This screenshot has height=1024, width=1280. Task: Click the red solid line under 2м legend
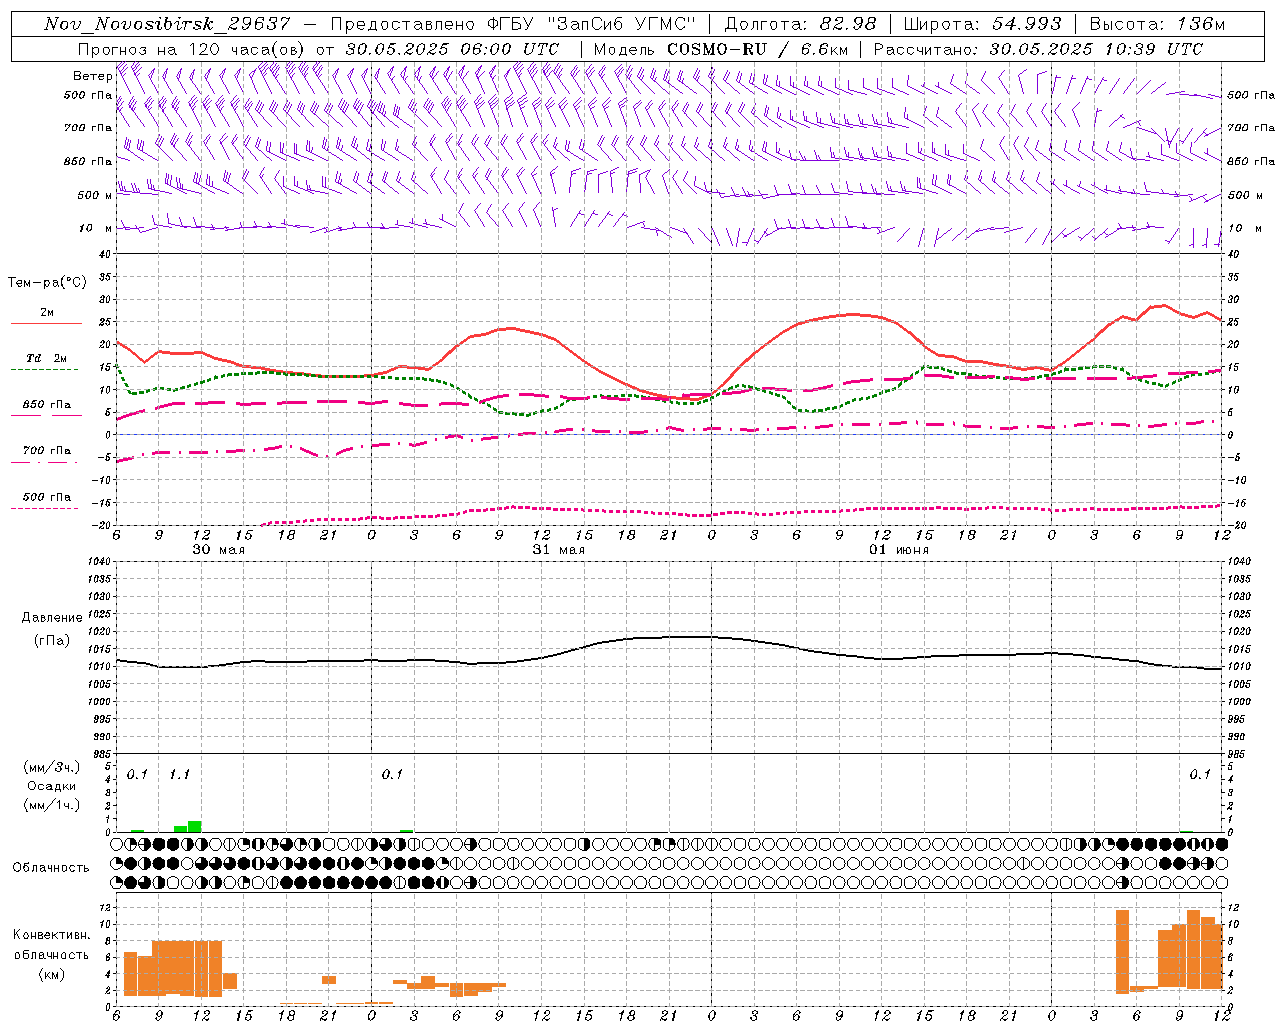point(46,323)
